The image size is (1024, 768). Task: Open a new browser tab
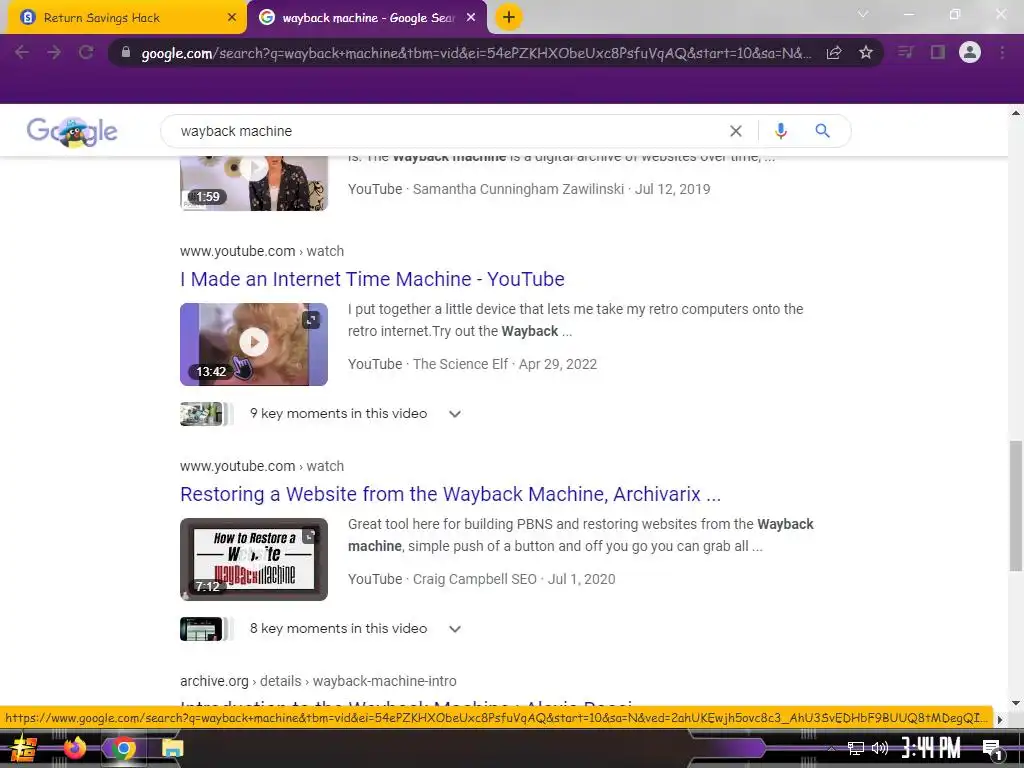click(x=509, y=17)
